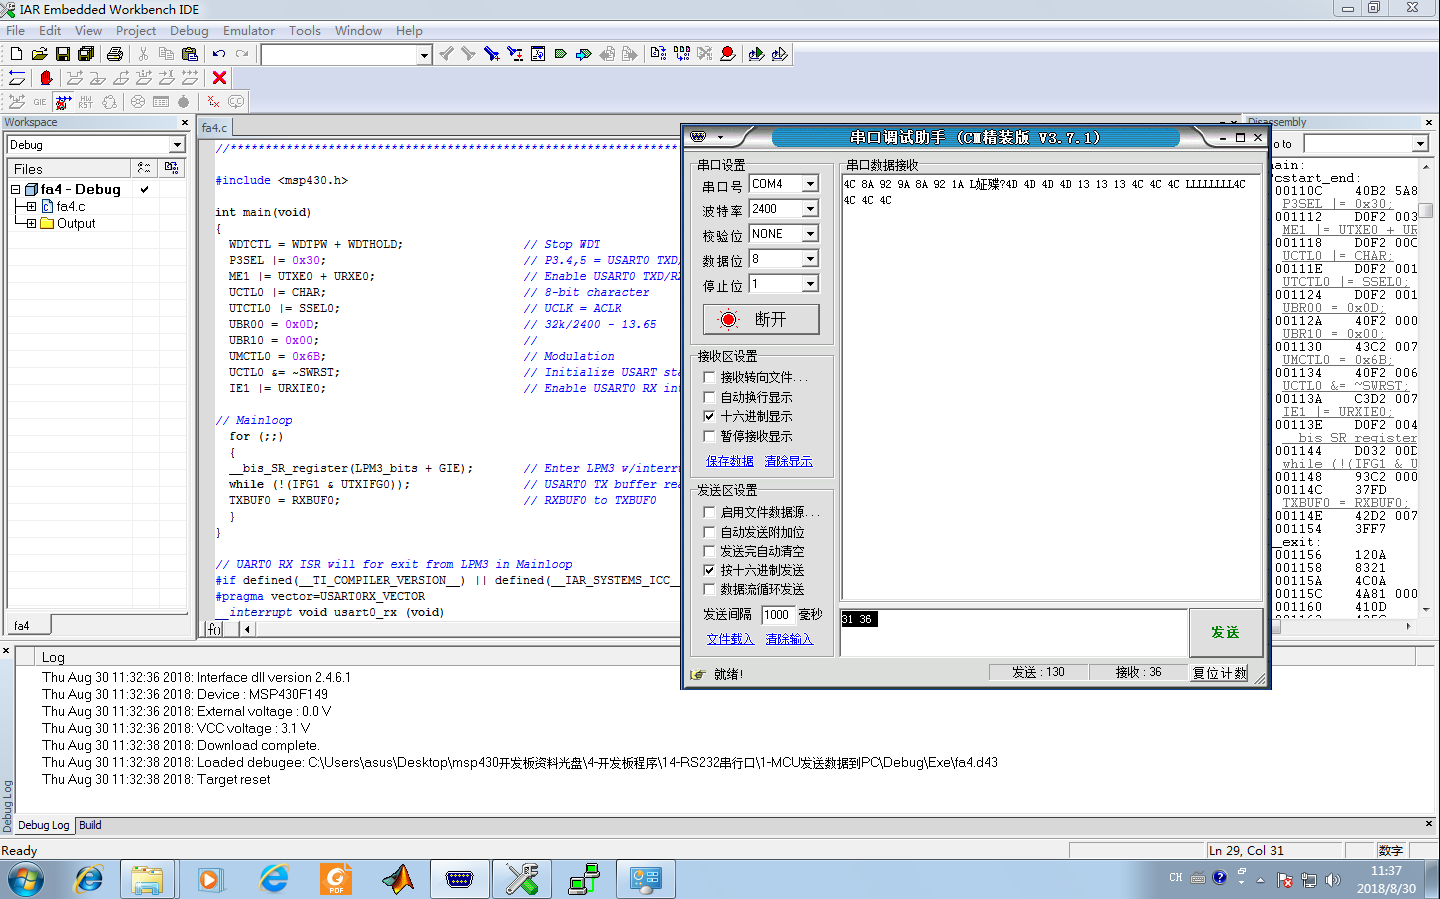Image resolution: width=1440 pixels, height=899 pixels.
Task: Click the 清除显示 link
Action: [788, 461]
